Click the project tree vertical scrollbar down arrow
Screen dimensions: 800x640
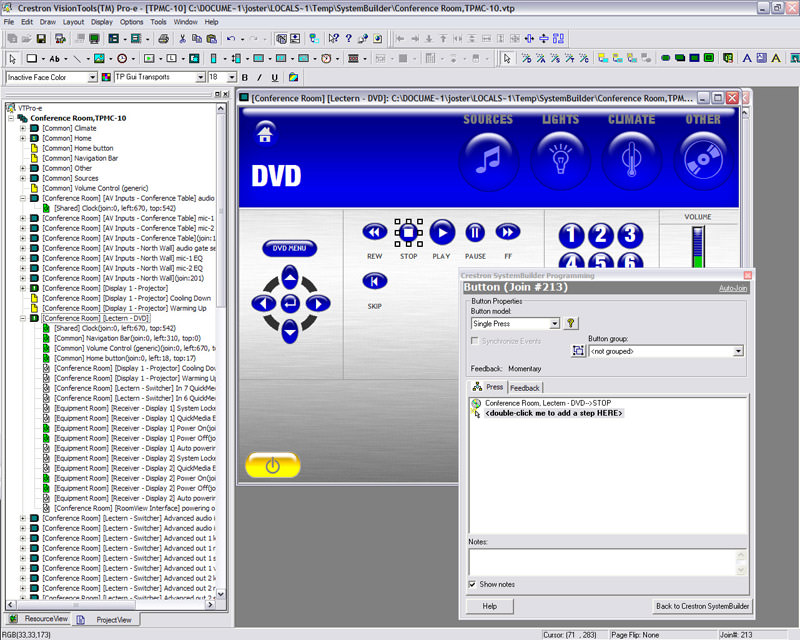pos(220,594)
